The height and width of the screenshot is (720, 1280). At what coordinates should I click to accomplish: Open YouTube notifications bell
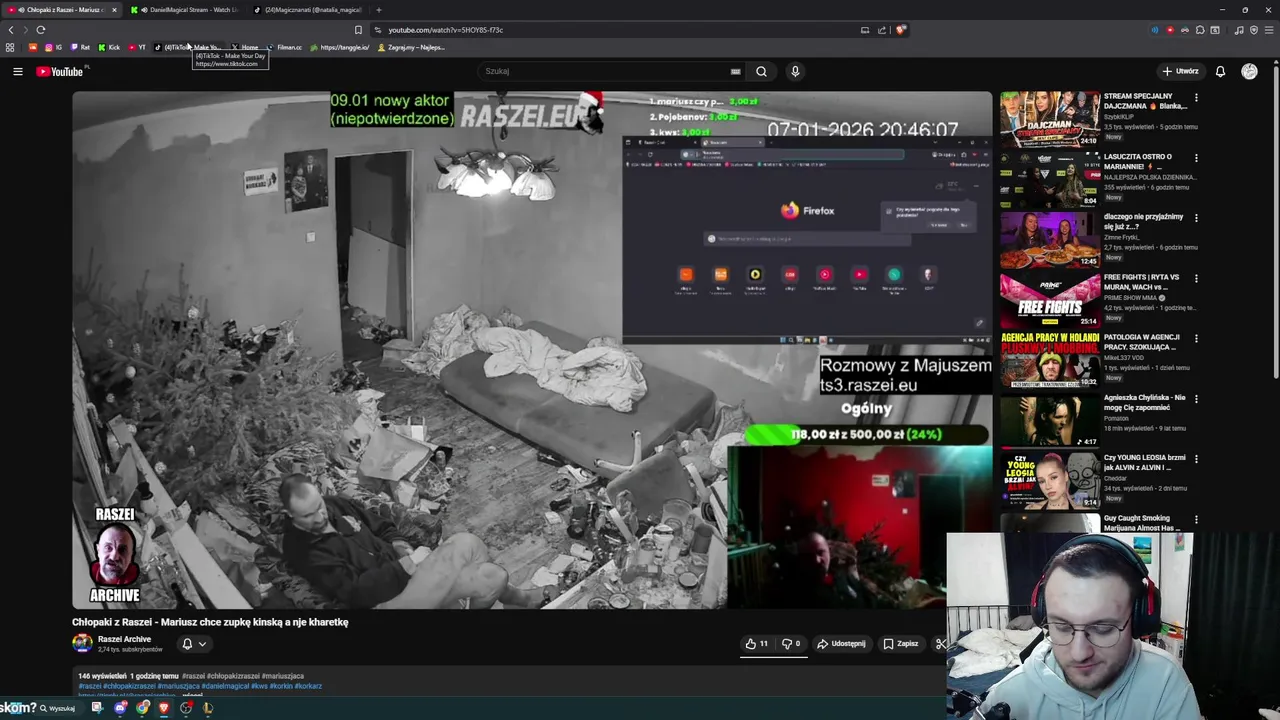click(1220, 71)
